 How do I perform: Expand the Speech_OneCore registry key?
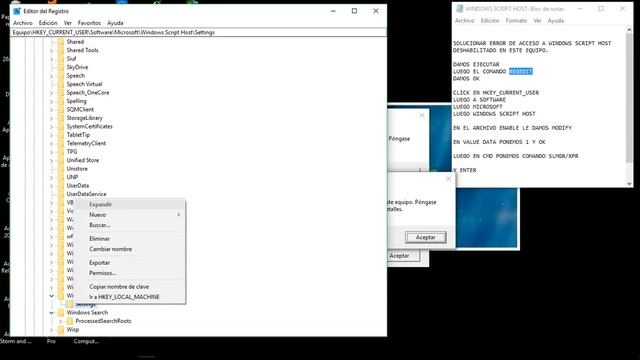pos(51,93)
